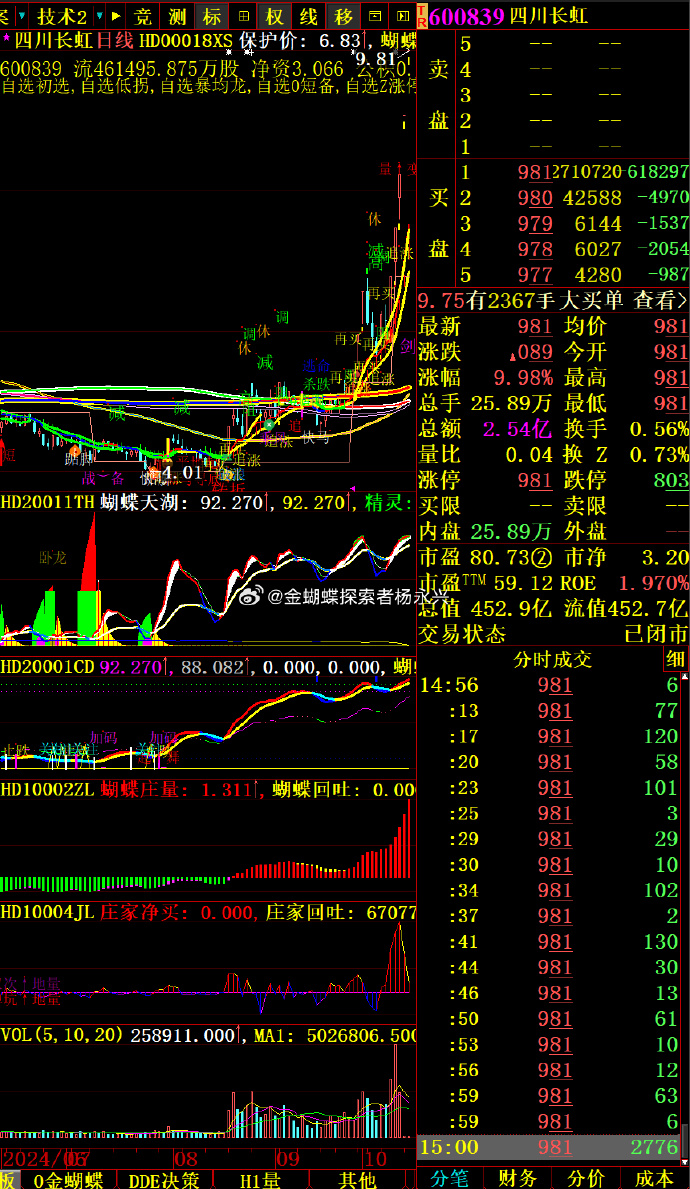Click buy level 5 price 977
Image resolution: width=690 pixels, height=1189 pixels.
click(535, 275)
